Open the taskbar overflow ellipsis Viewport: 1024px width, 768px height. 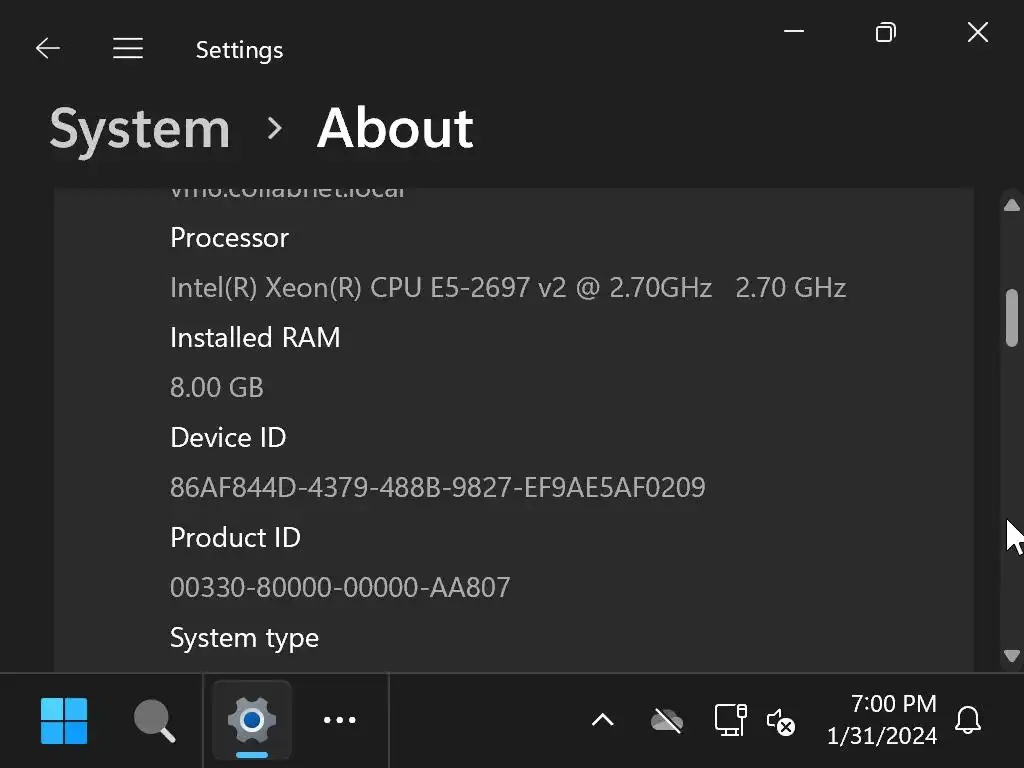[340, 720]
